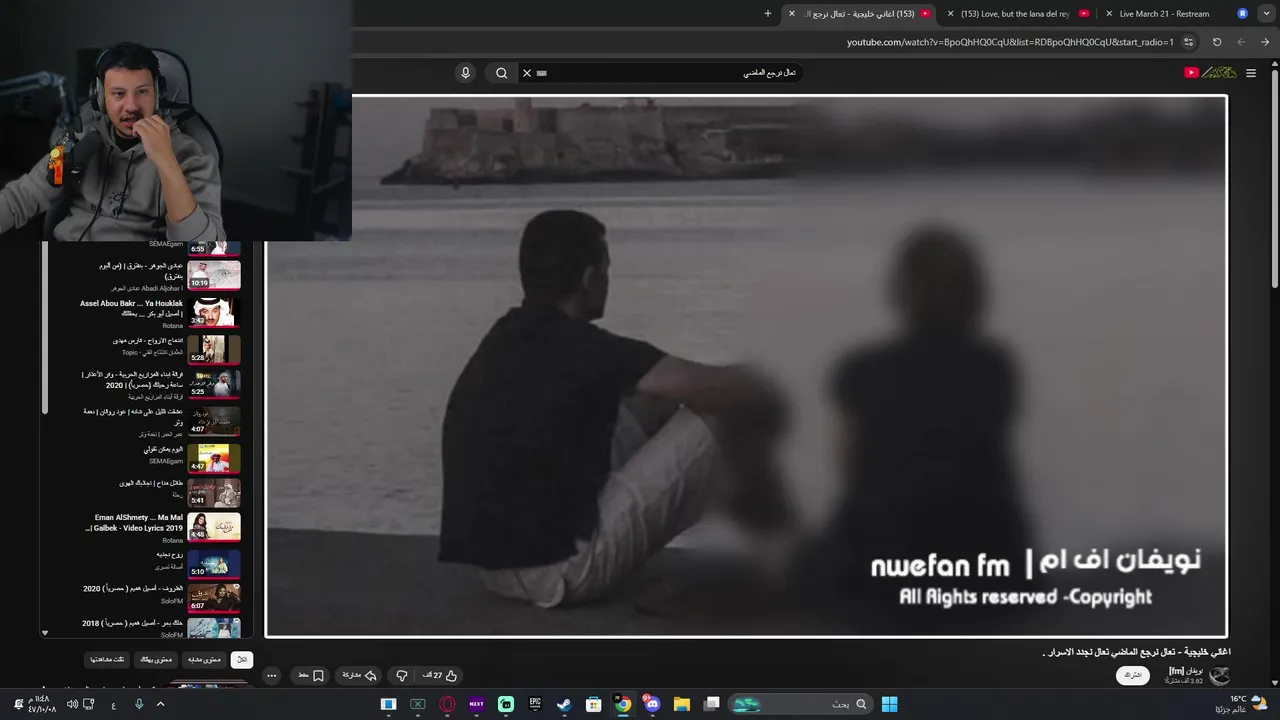The image size is (1280, 720).
Task: Open the Chrome profile avatar R
Action: click(x=1243, y=14)
